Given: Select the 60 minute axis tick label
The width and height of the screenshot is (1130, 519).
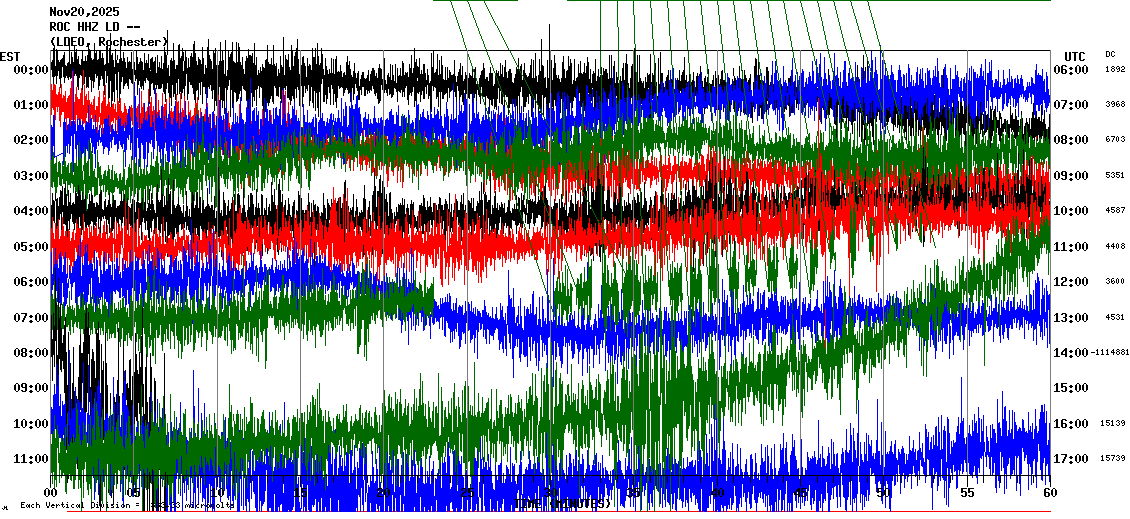Looking at the screenshot, I should point(1048,493).
